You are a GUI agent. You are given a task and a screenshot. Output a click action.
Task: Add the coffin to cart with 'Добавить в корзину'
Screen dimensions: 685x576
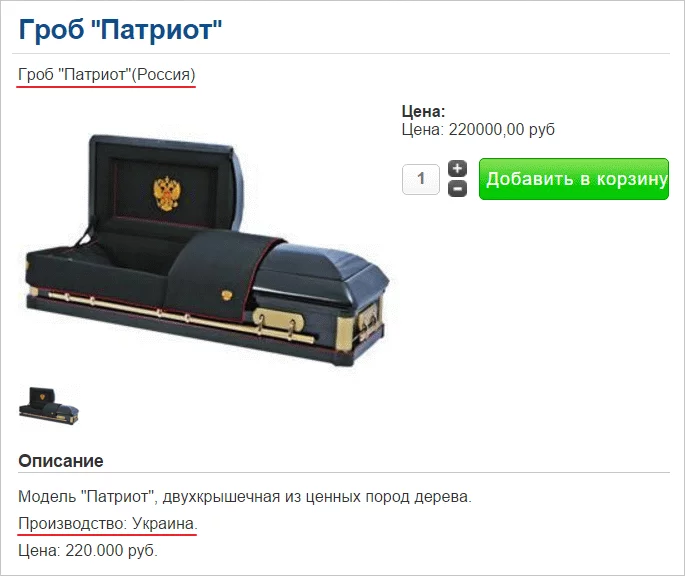tap(574, 179)
